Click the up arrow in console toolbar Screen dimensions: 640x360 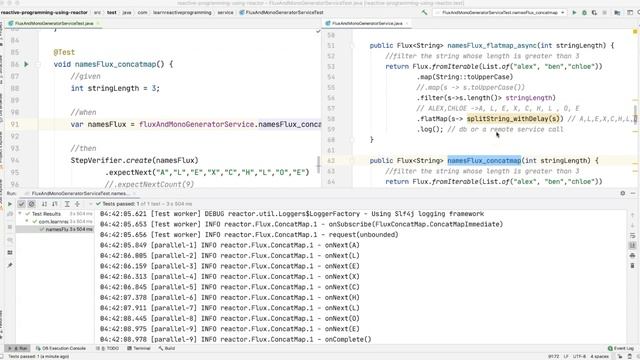pyautogui.click(x=632, y=215)
